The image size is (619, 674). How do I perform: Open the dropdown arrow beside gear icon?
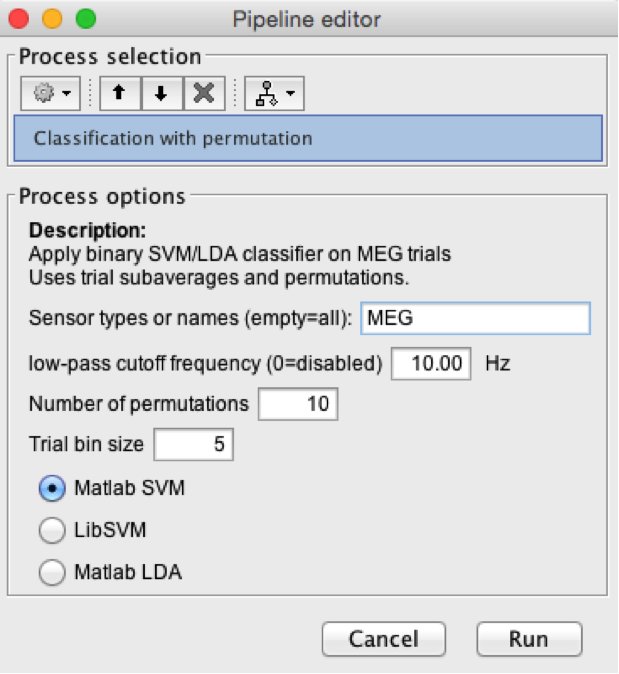click(65, 94)
